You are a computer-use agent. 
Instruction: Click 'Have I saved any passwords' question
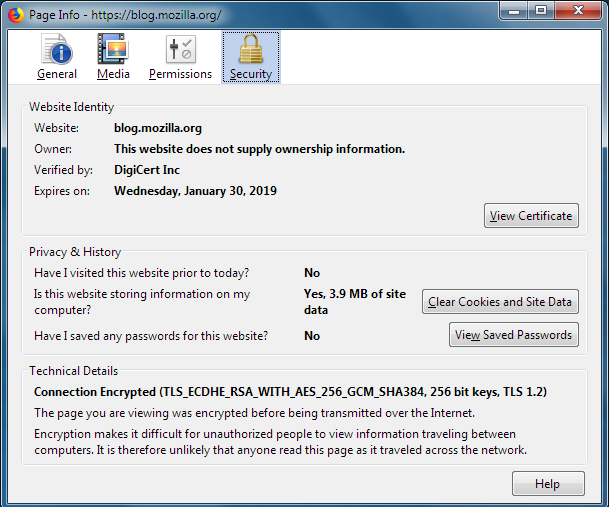tap(151, 336)
